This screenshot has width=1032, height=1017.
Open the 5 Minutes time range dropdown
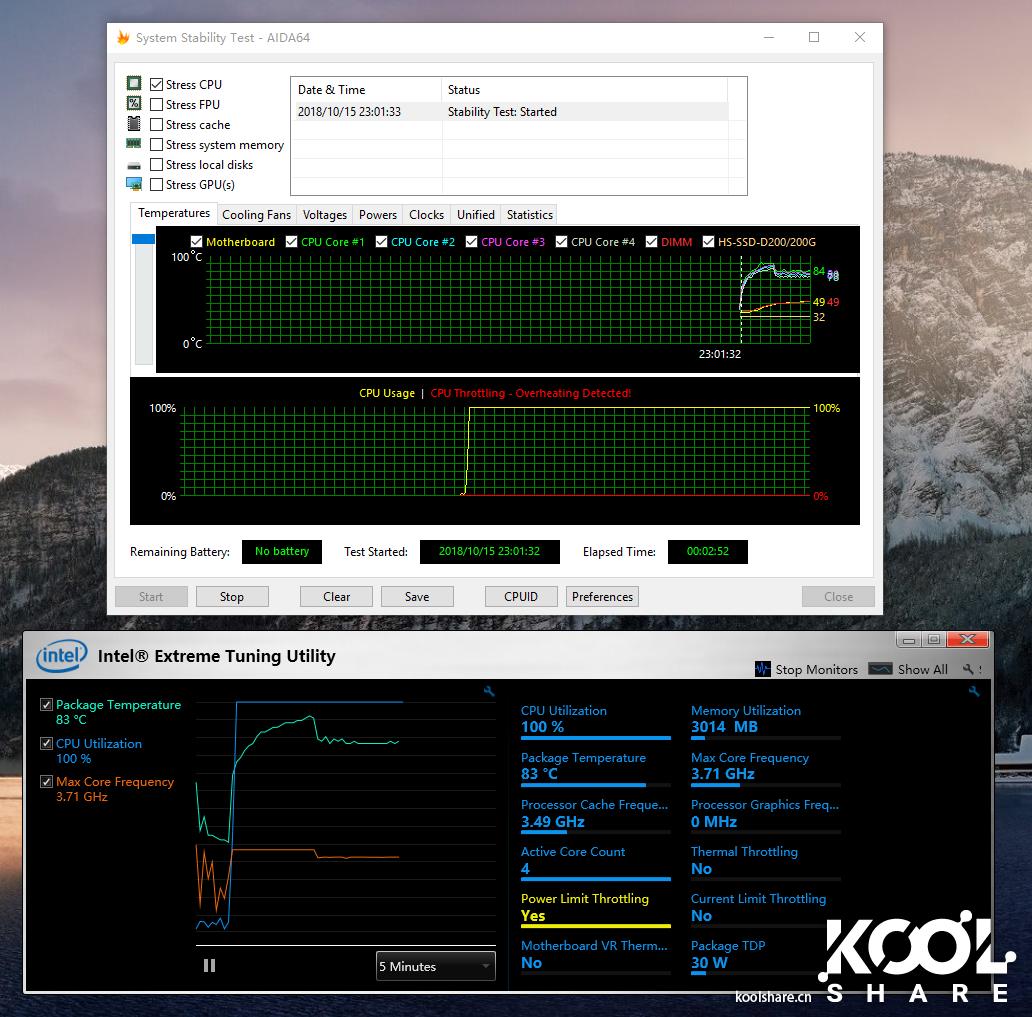pos(435,966)
